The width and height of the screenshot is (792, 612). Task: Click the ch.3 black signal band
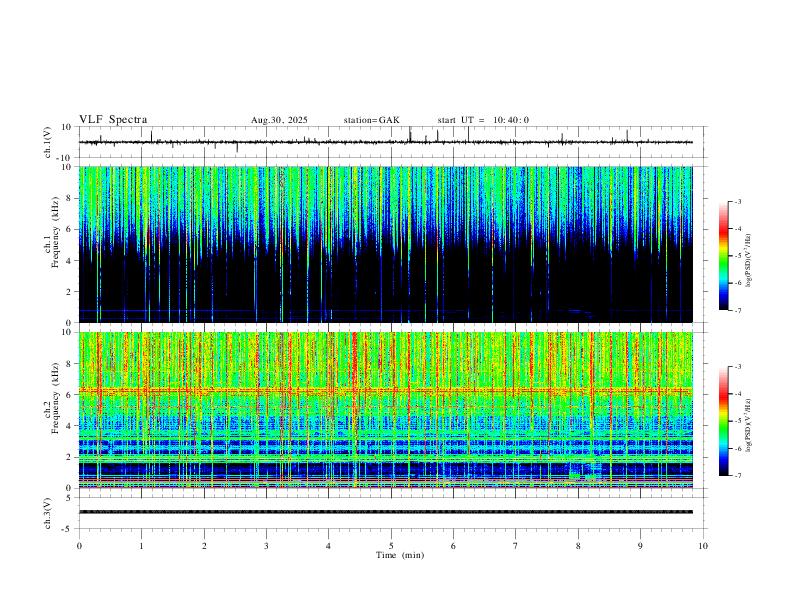click(385, 512)
